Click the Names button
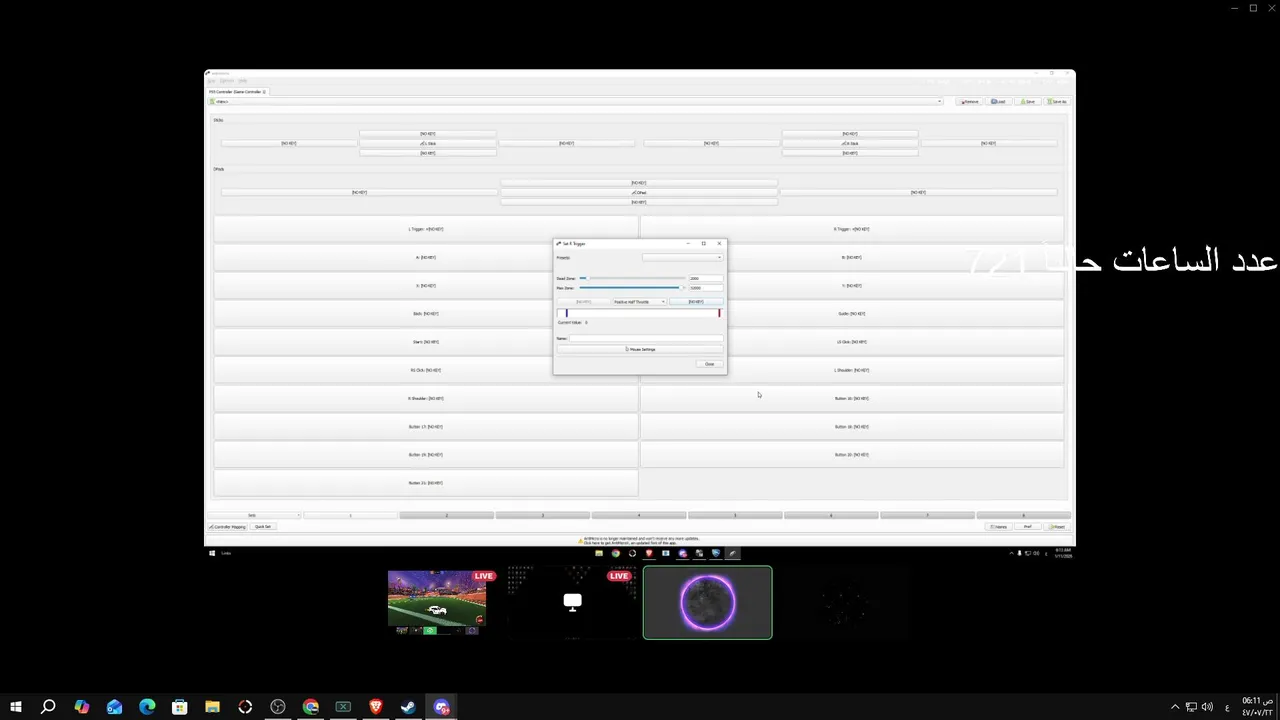1280x720 pixels. 998,526
